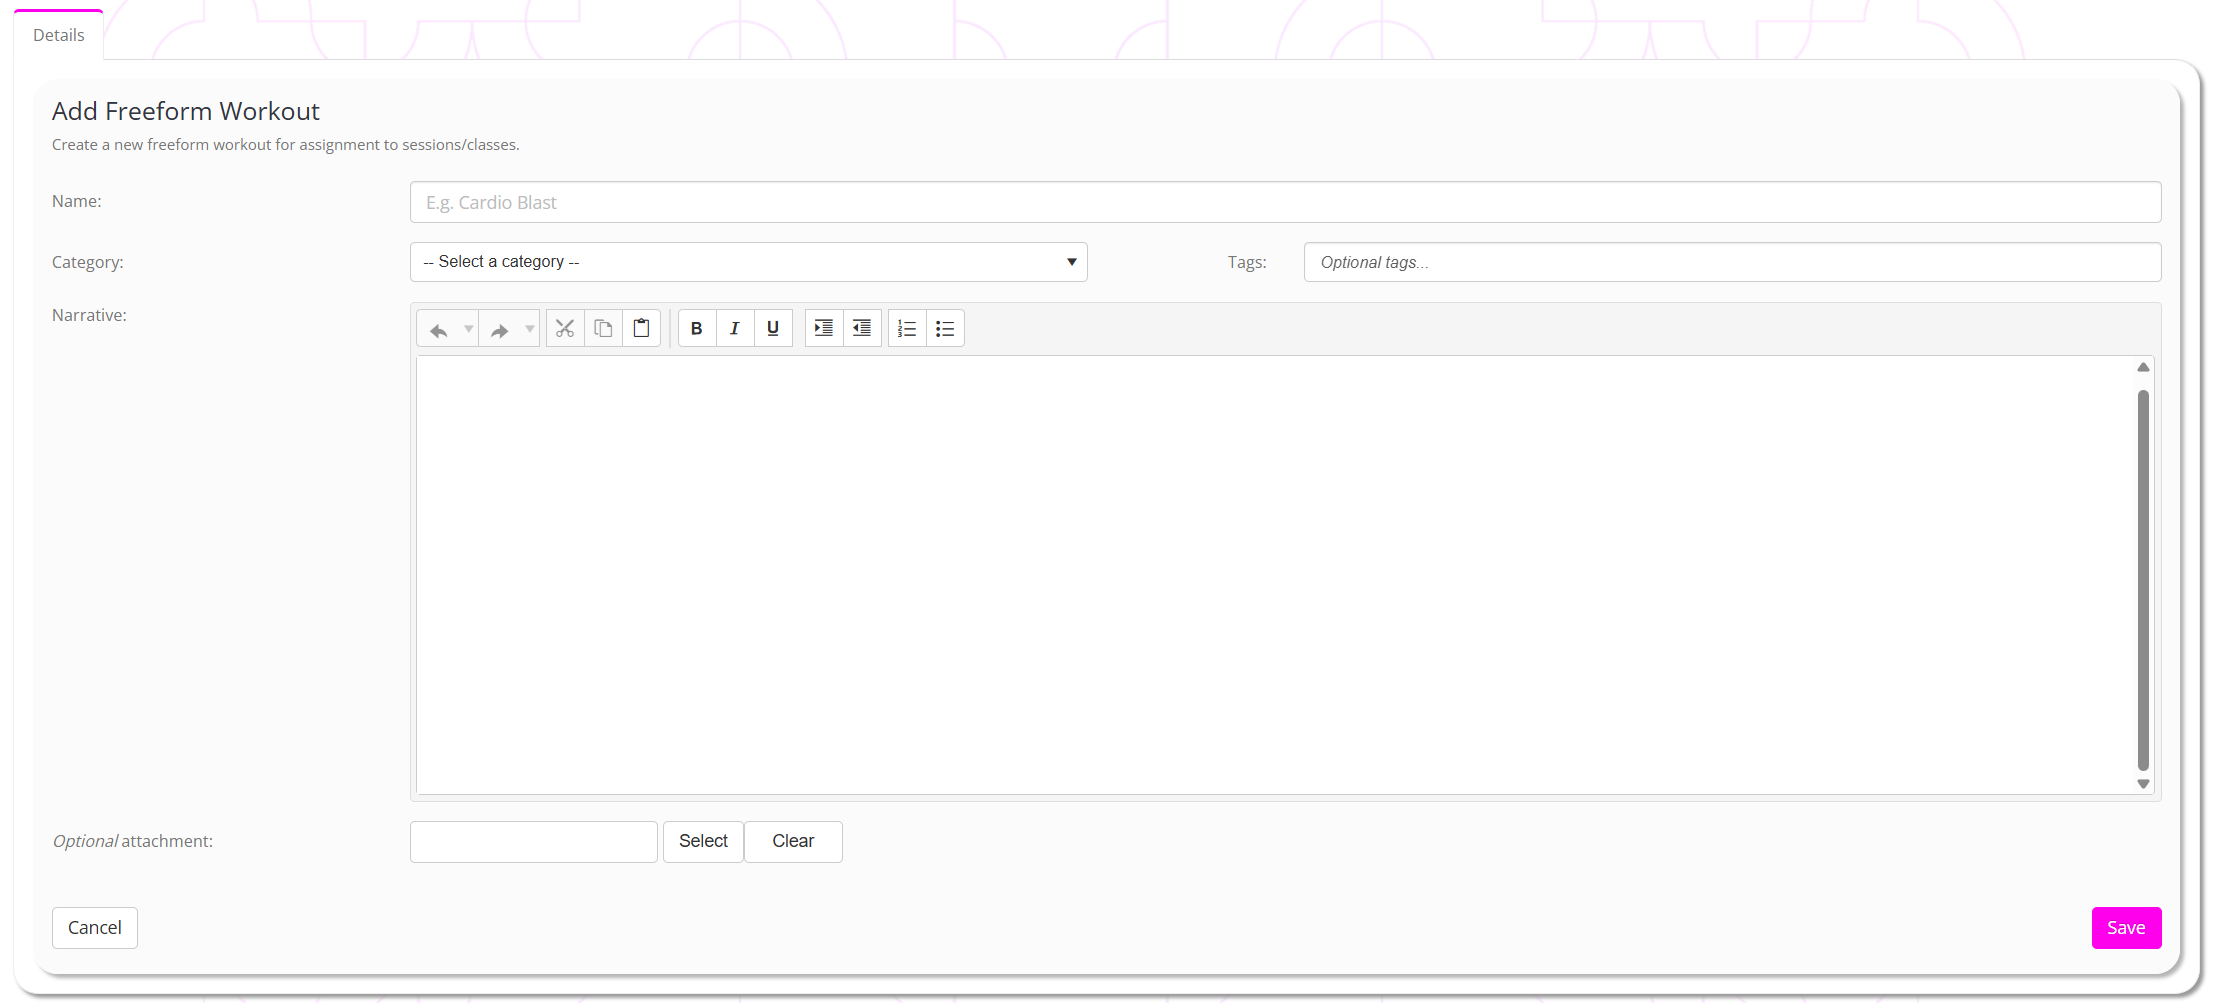The width and height of the screenshot is (2217, 1003).
Task: Cancel adding the freeform workout
Action: tap(95, 928)
